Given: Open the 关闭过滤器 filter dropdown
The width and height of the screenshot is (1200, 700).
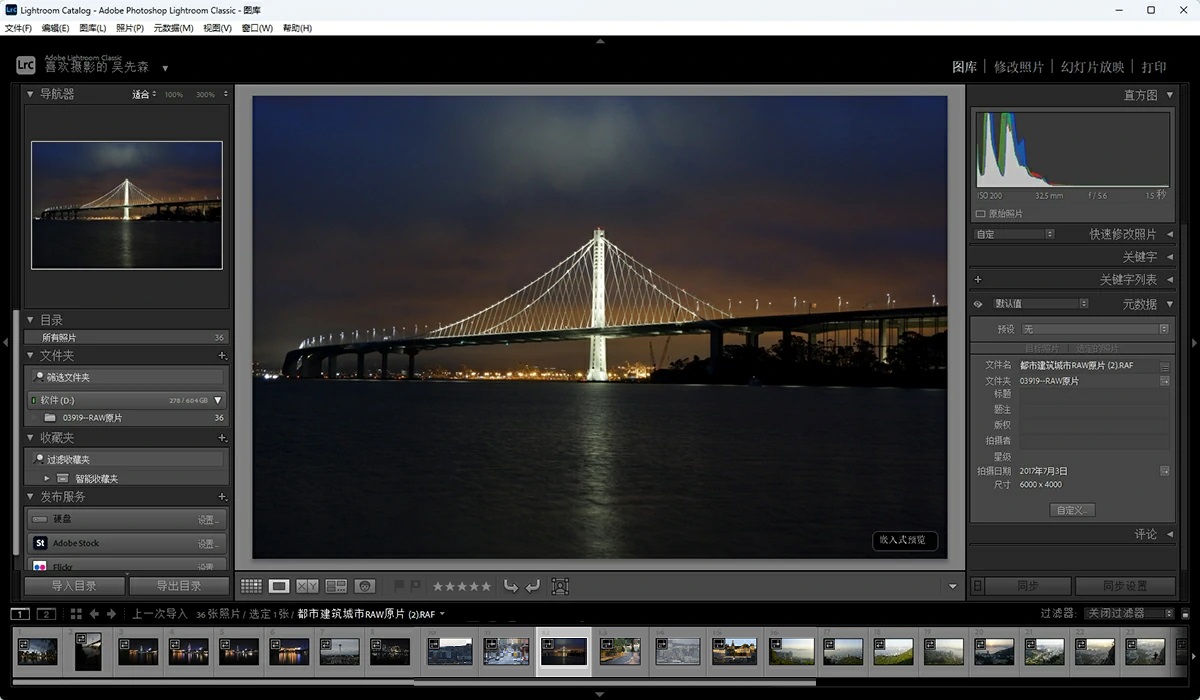Looking at the screenshot, I should coord(1130,613).
